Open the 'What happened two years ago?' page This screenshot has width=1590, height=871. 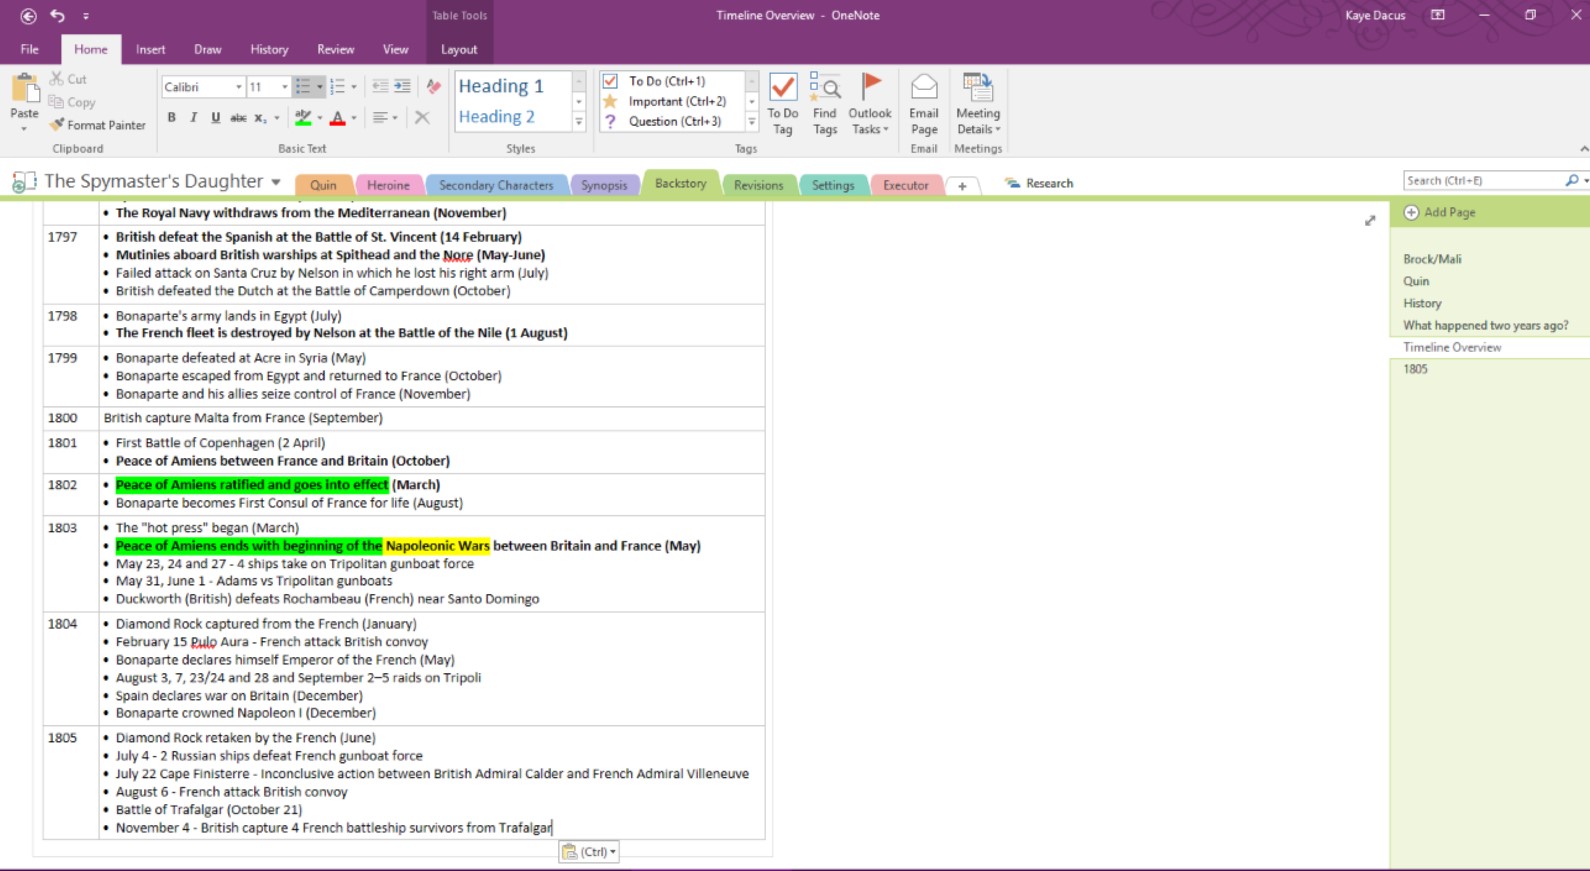1485,325
